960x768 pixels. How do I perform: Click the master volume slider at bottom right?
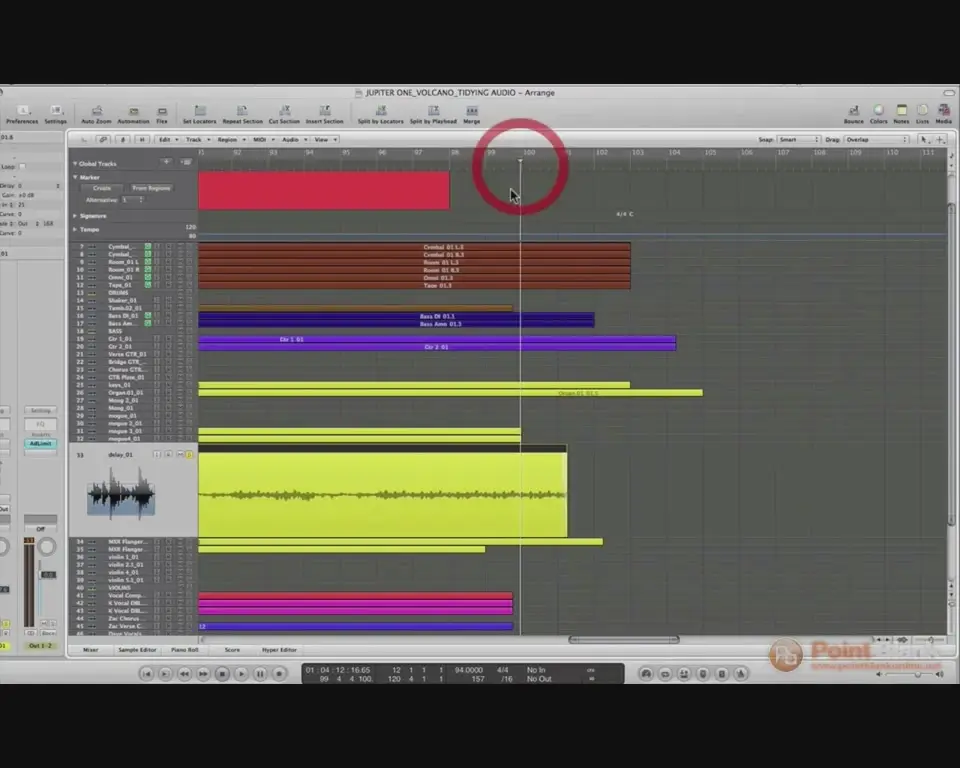pos(910,674)
